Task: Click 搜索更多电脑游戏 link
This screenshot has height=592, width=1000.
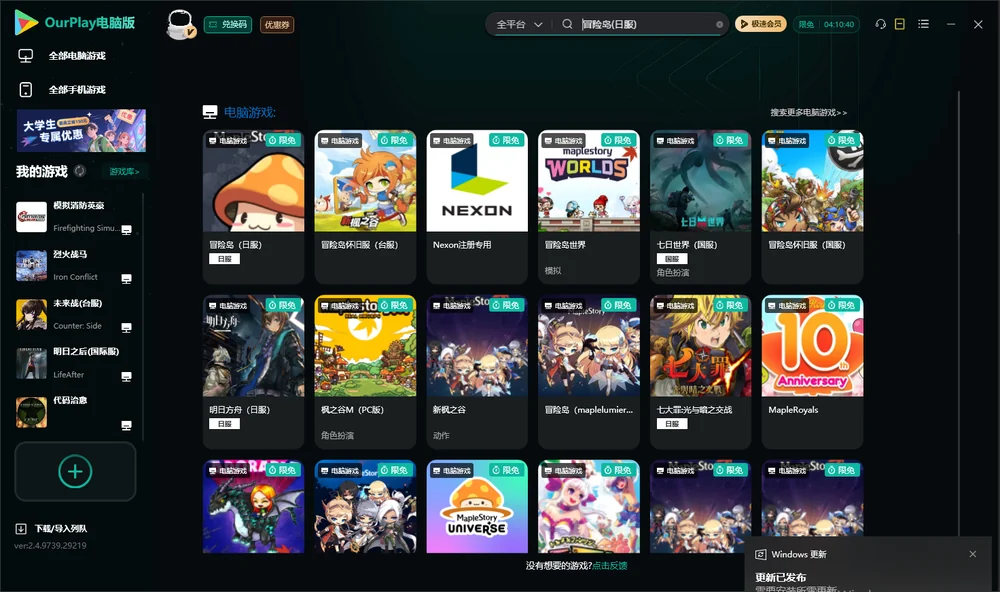Action: point(808,112)
